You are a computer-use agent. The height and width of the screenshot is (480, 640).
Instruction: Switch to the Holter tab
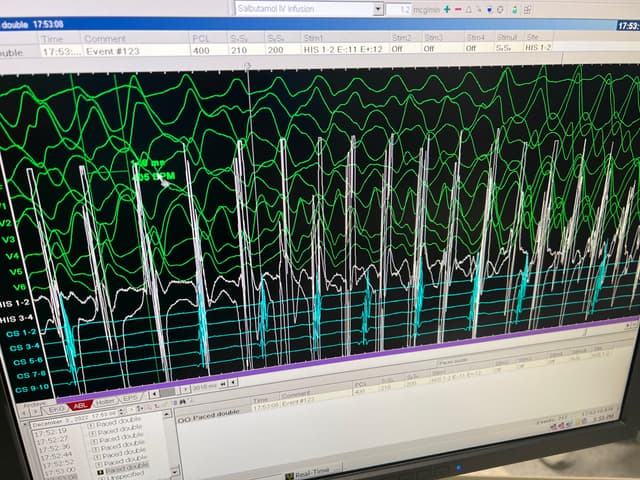point(105,402)
